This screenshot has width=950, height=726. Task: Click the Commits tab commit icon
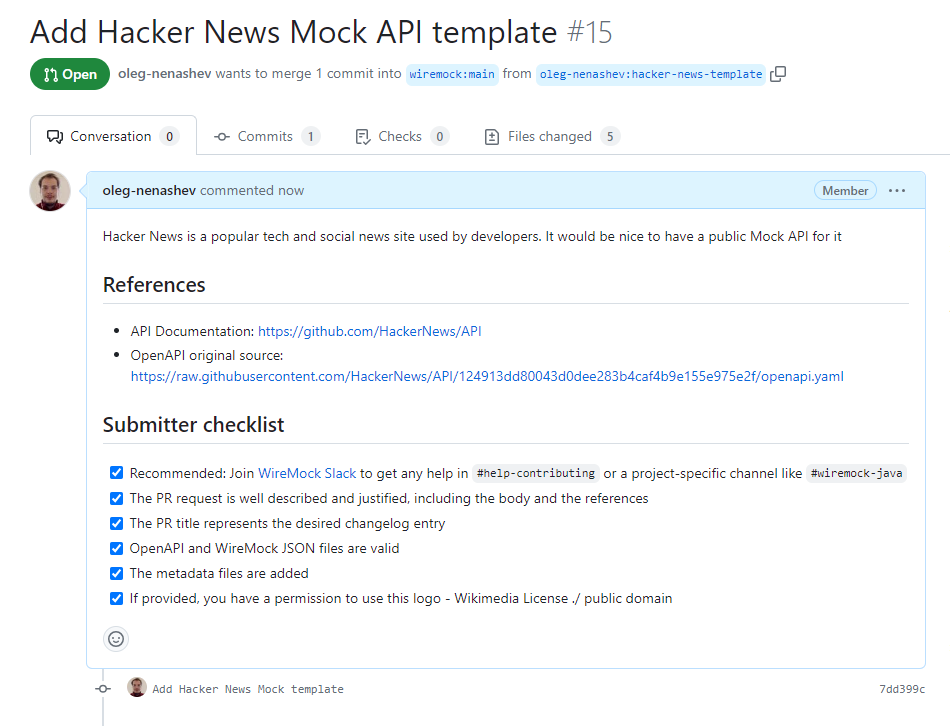pyautogui.click(x=222, y=137)
